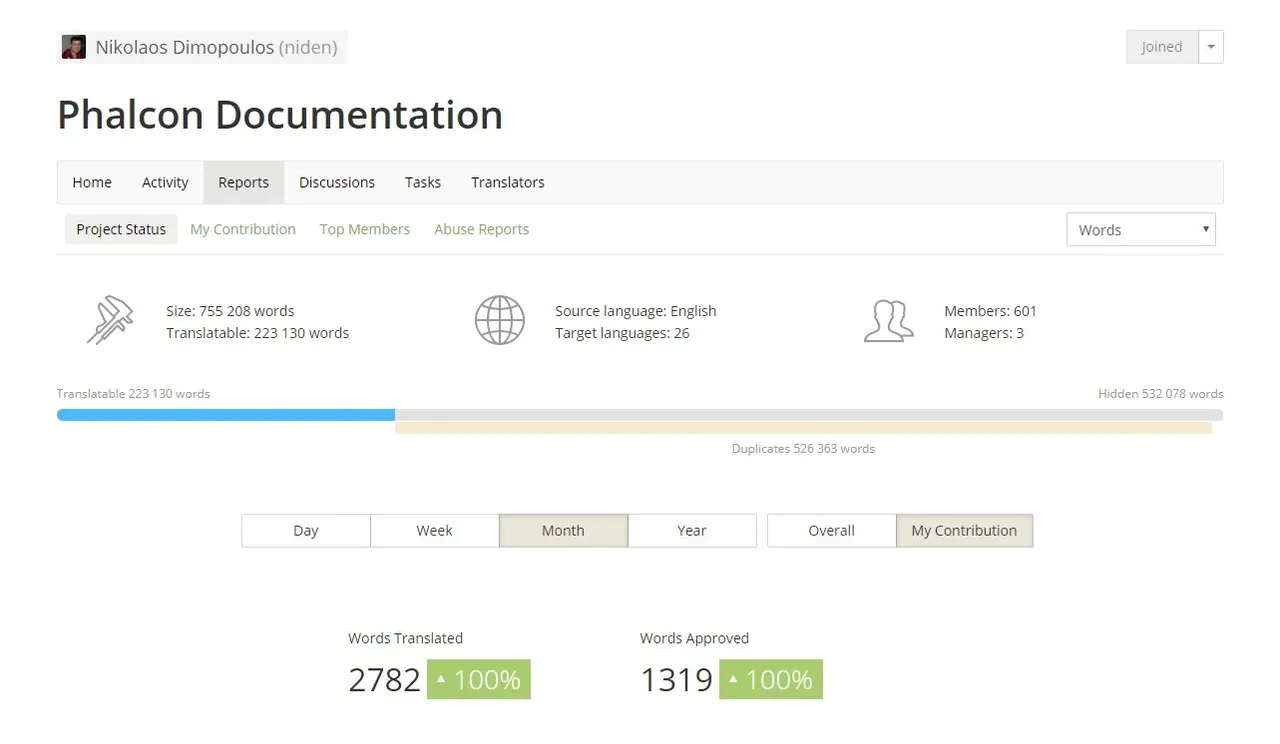Click the Words Translated 100% green badge

(479, 680)
